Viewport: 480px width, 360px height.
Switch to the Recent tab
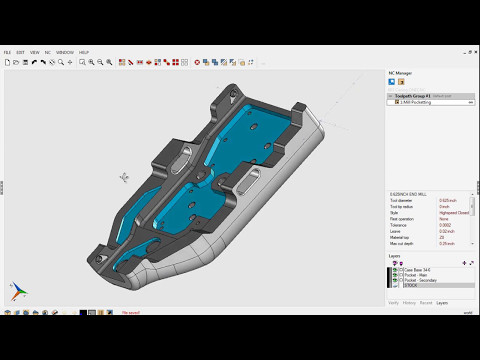[x=426, y=303]
